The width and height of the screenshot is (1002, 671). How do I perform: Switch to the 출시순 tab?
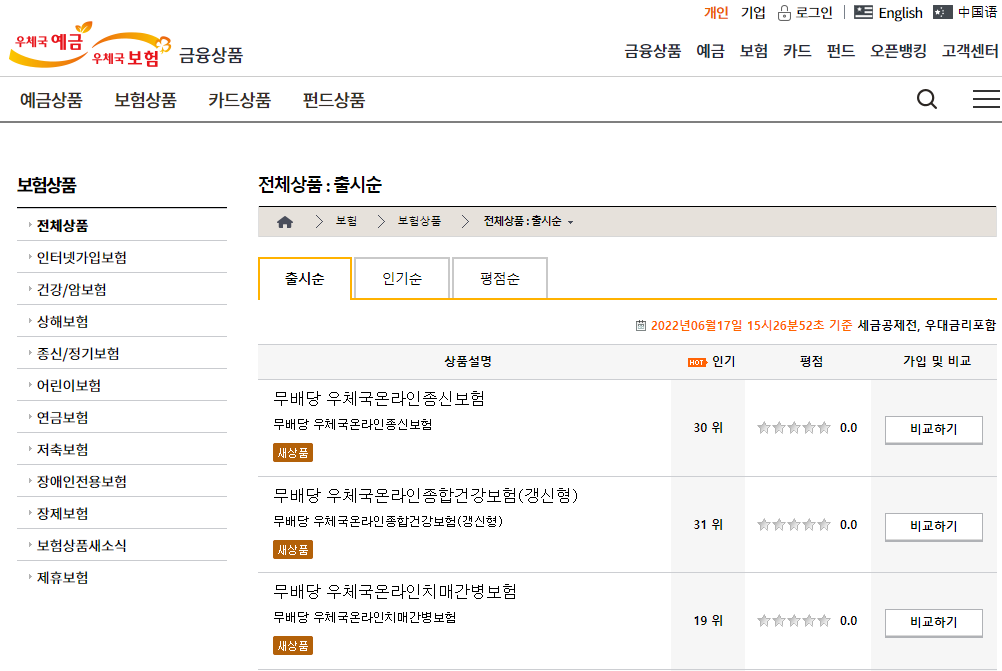pyautogui.click(x=305, y=278)
